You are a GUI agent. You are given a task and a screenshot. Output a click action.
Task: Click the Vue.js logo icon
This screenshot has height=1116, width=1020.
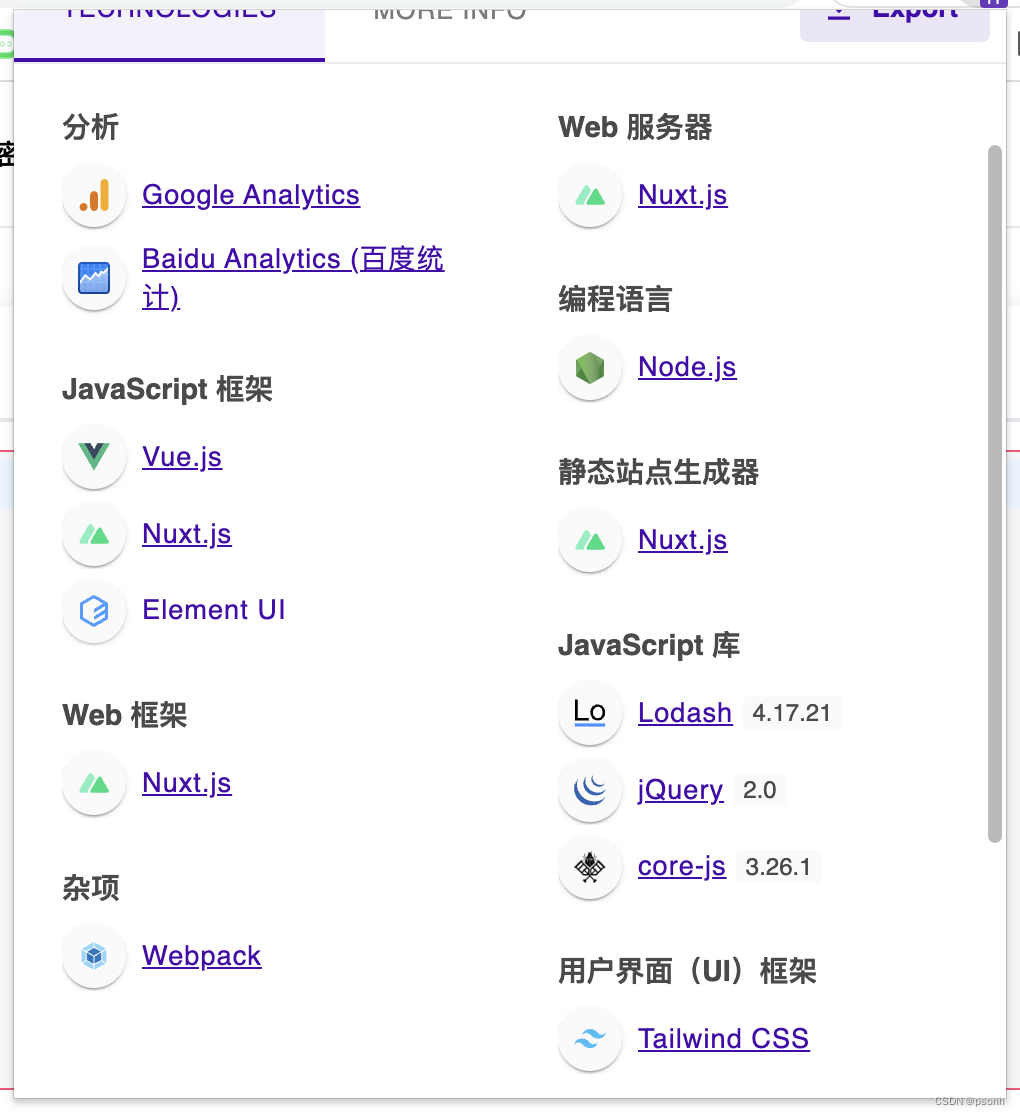(94, 456)
